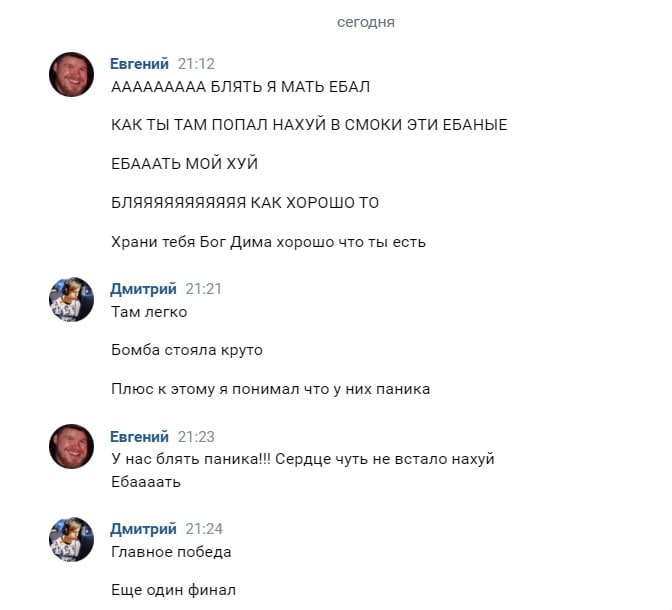Select the 'сегодня' date separator

click(366, 22)
